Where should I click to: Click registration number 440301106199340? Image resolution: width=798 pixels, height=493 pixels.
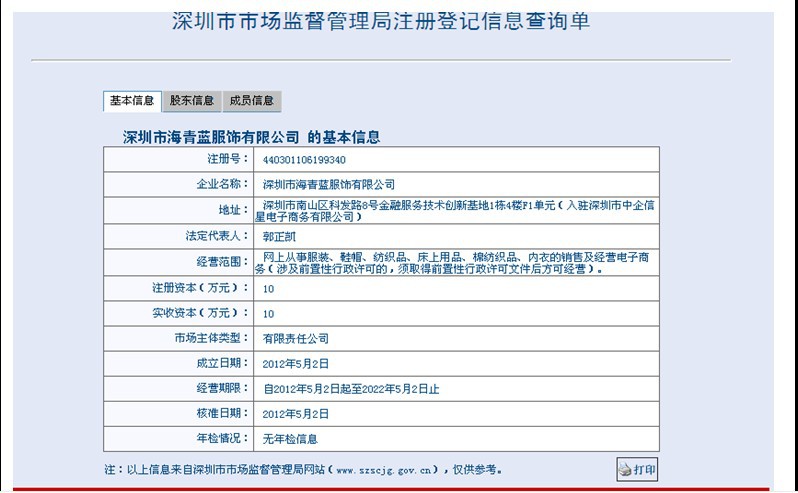pyautogui.click(x=304, y=159)
